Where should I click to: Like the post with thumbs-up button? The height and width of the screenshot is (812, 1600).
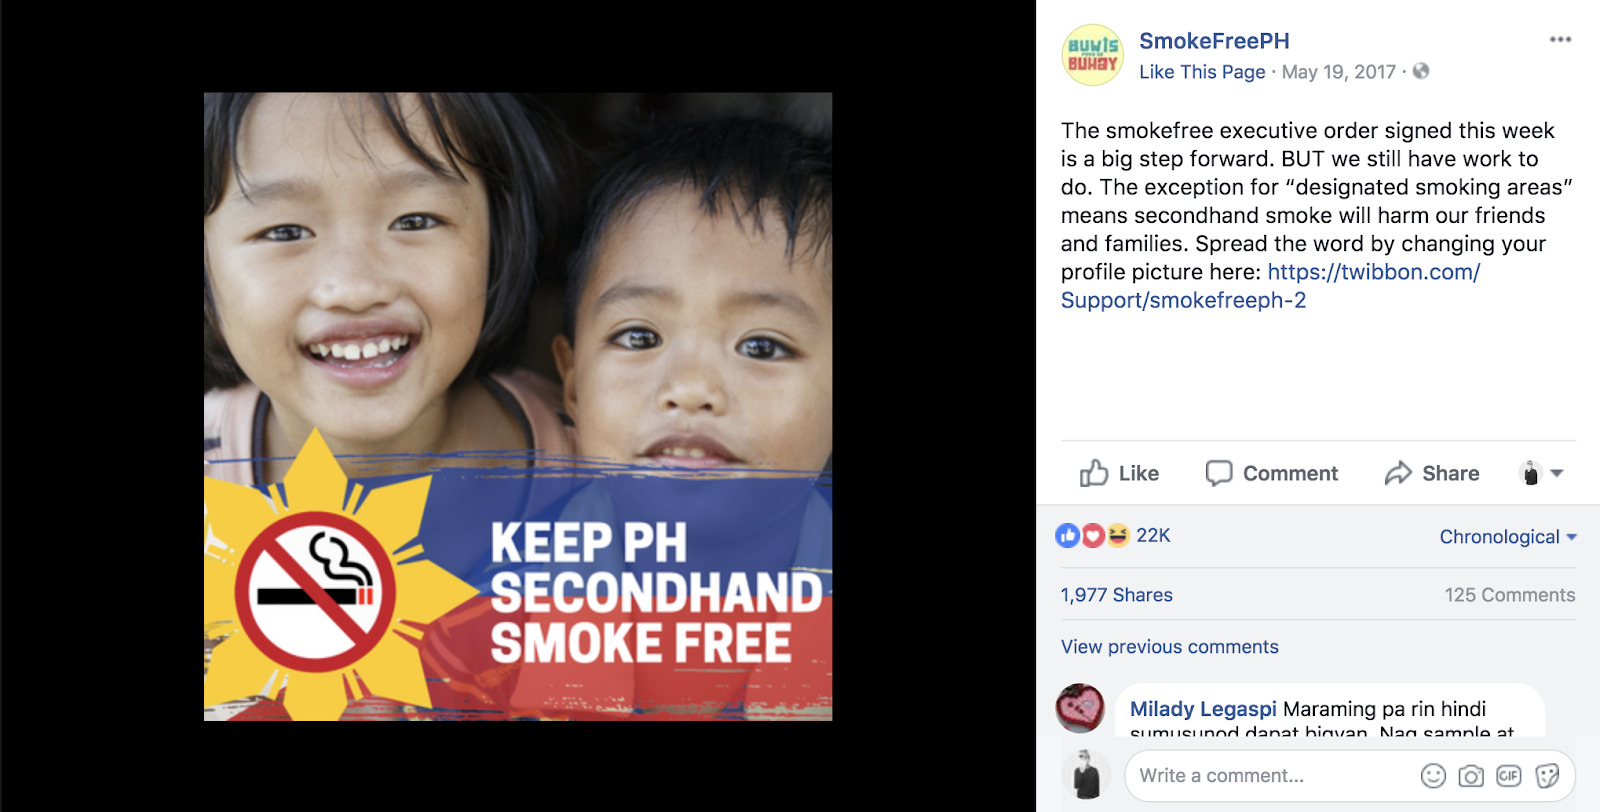(x=1119, y=473)
